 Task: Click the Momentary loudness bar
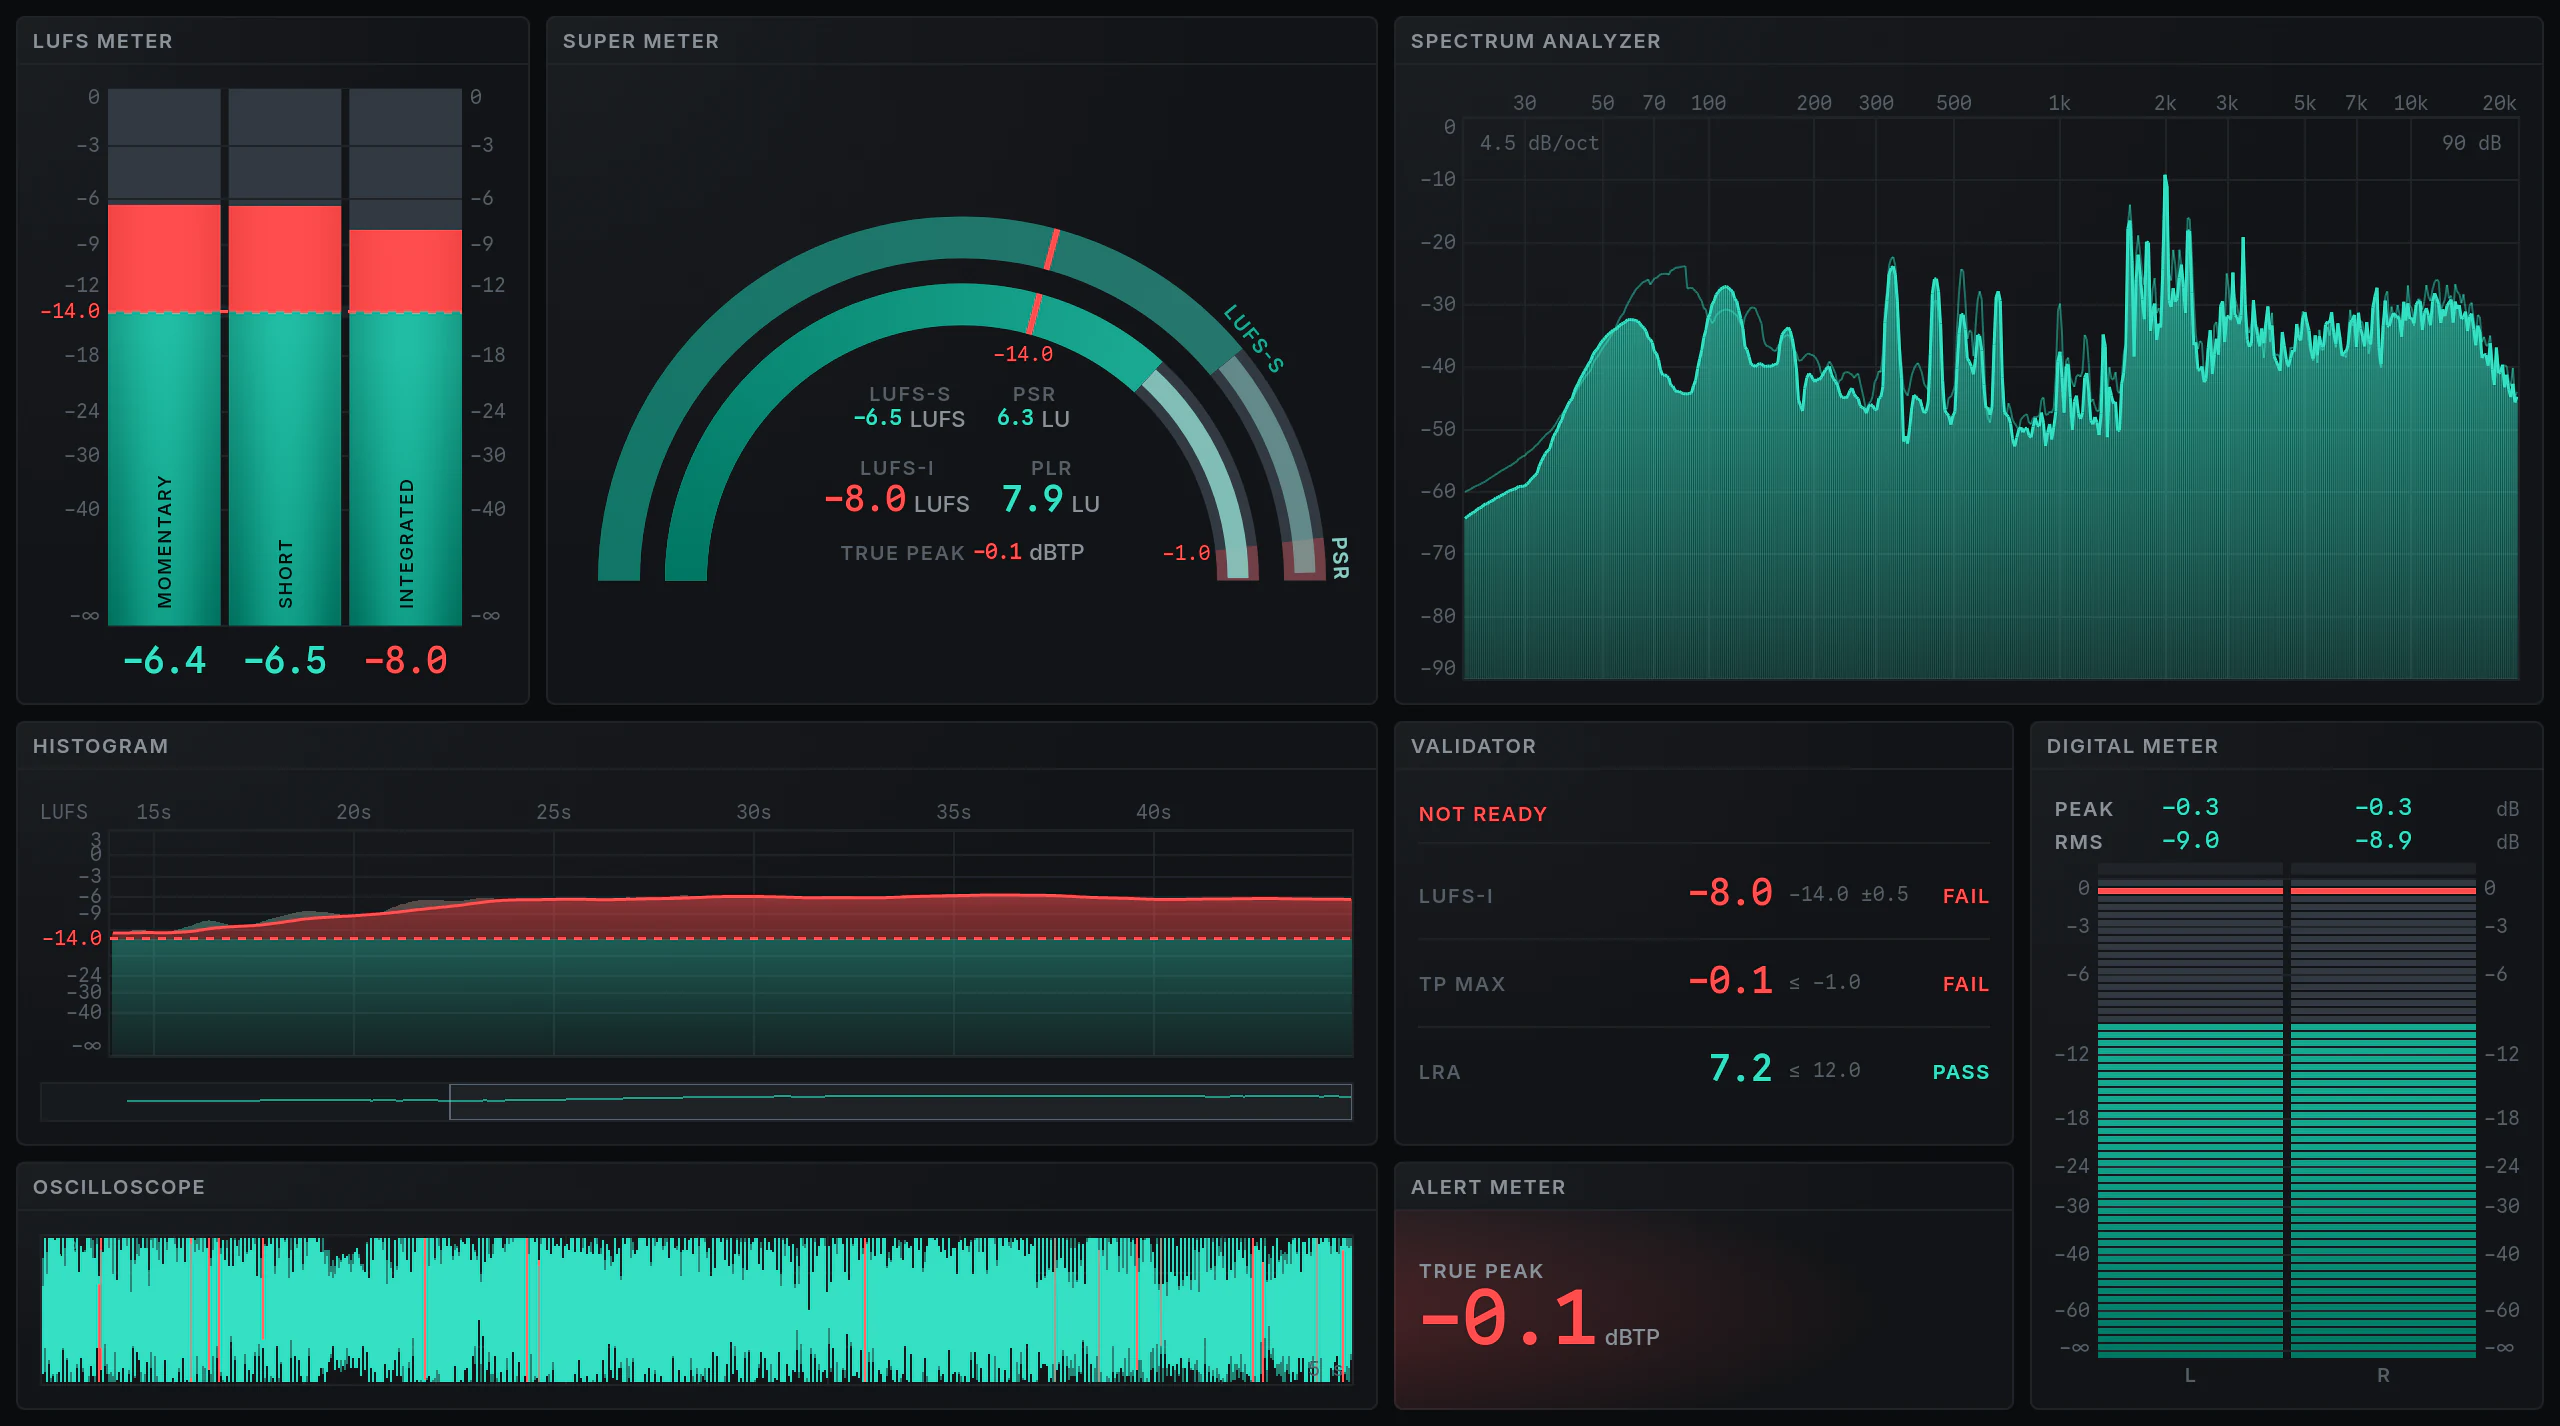pyautogui.click(x=164, y=357)
